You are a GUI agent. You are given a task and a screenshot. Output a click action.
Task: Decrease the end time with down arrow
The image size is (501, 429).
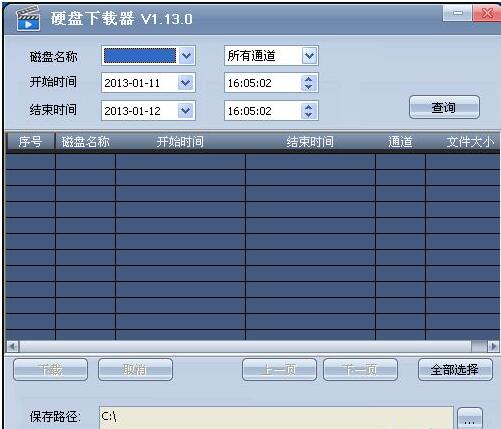coord(309,115)
